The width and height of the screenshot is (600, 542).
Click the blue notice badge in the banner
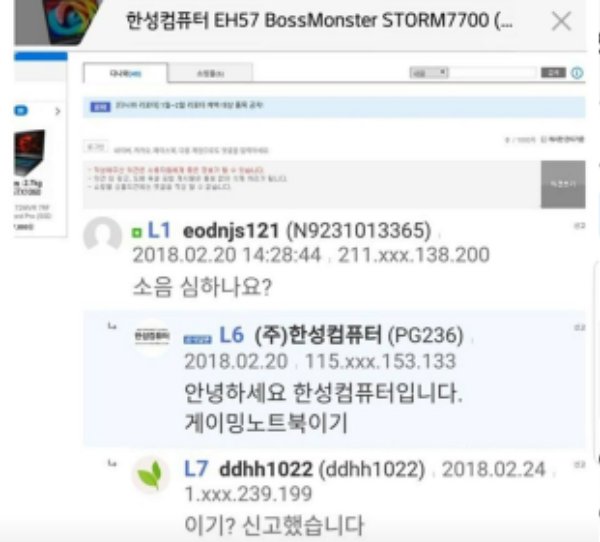(x=100, y=107)
